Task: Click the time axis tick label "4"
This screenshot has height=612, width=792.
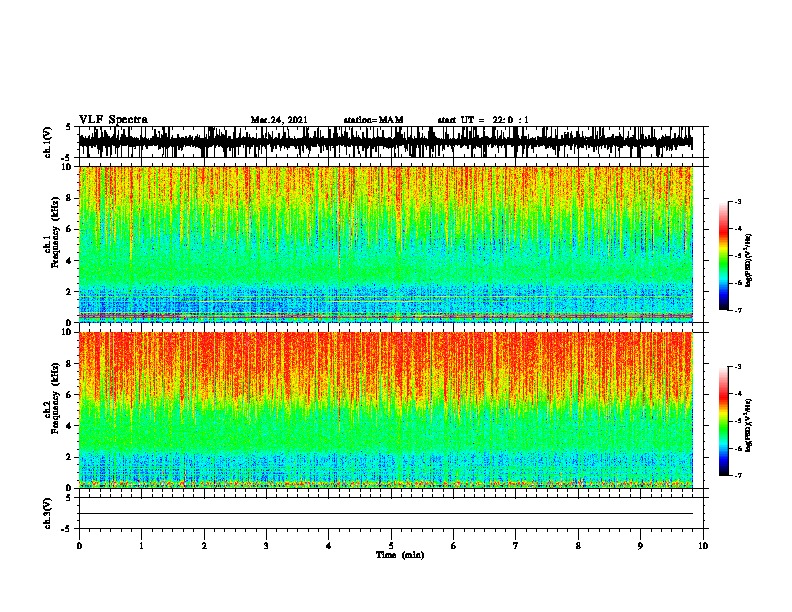Action: click(x=329, y=546)
